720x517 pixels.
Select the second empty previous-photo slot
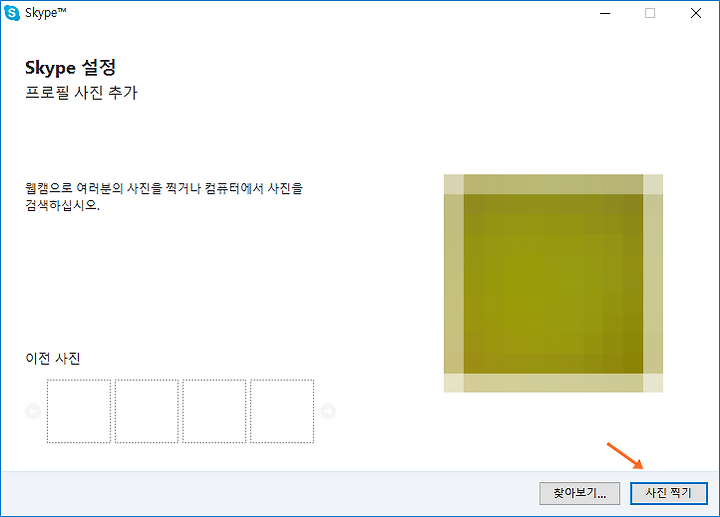coord(146,411)
